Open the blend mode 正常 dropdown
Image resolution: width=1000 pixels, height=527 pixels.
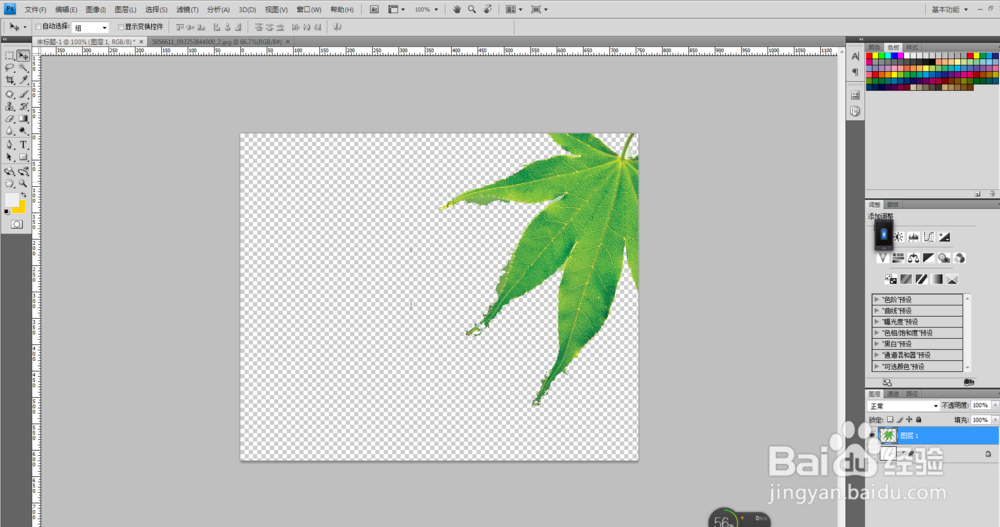pyautogui.click(x=904, y=406)
